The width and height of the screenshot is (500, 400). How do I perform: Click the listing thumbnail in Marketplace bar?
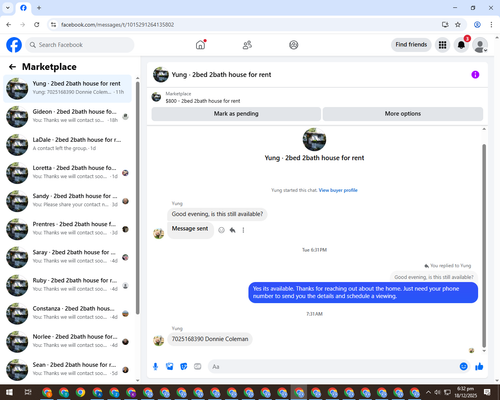tap(156, 97)
